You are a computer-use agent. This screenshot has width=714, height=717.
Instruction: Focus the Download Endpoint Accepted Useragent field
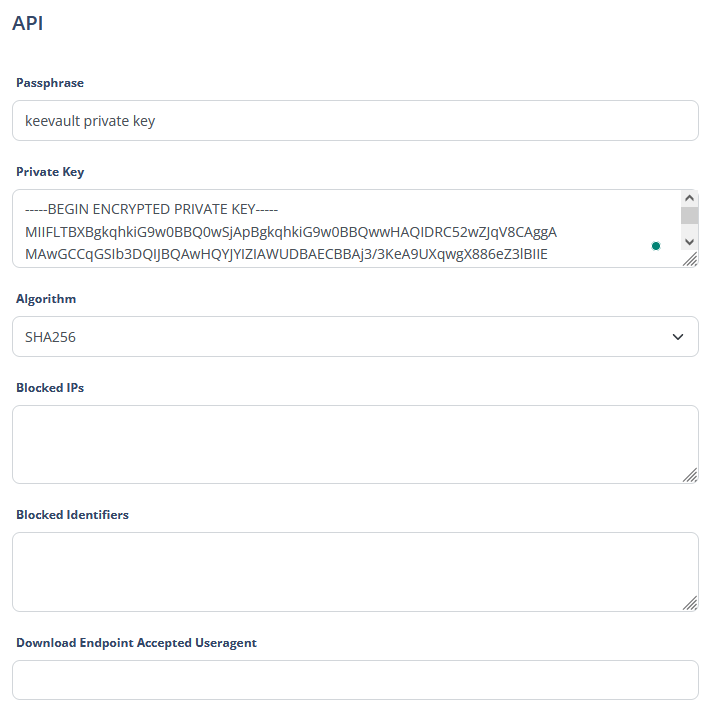[x=355, y=680]
